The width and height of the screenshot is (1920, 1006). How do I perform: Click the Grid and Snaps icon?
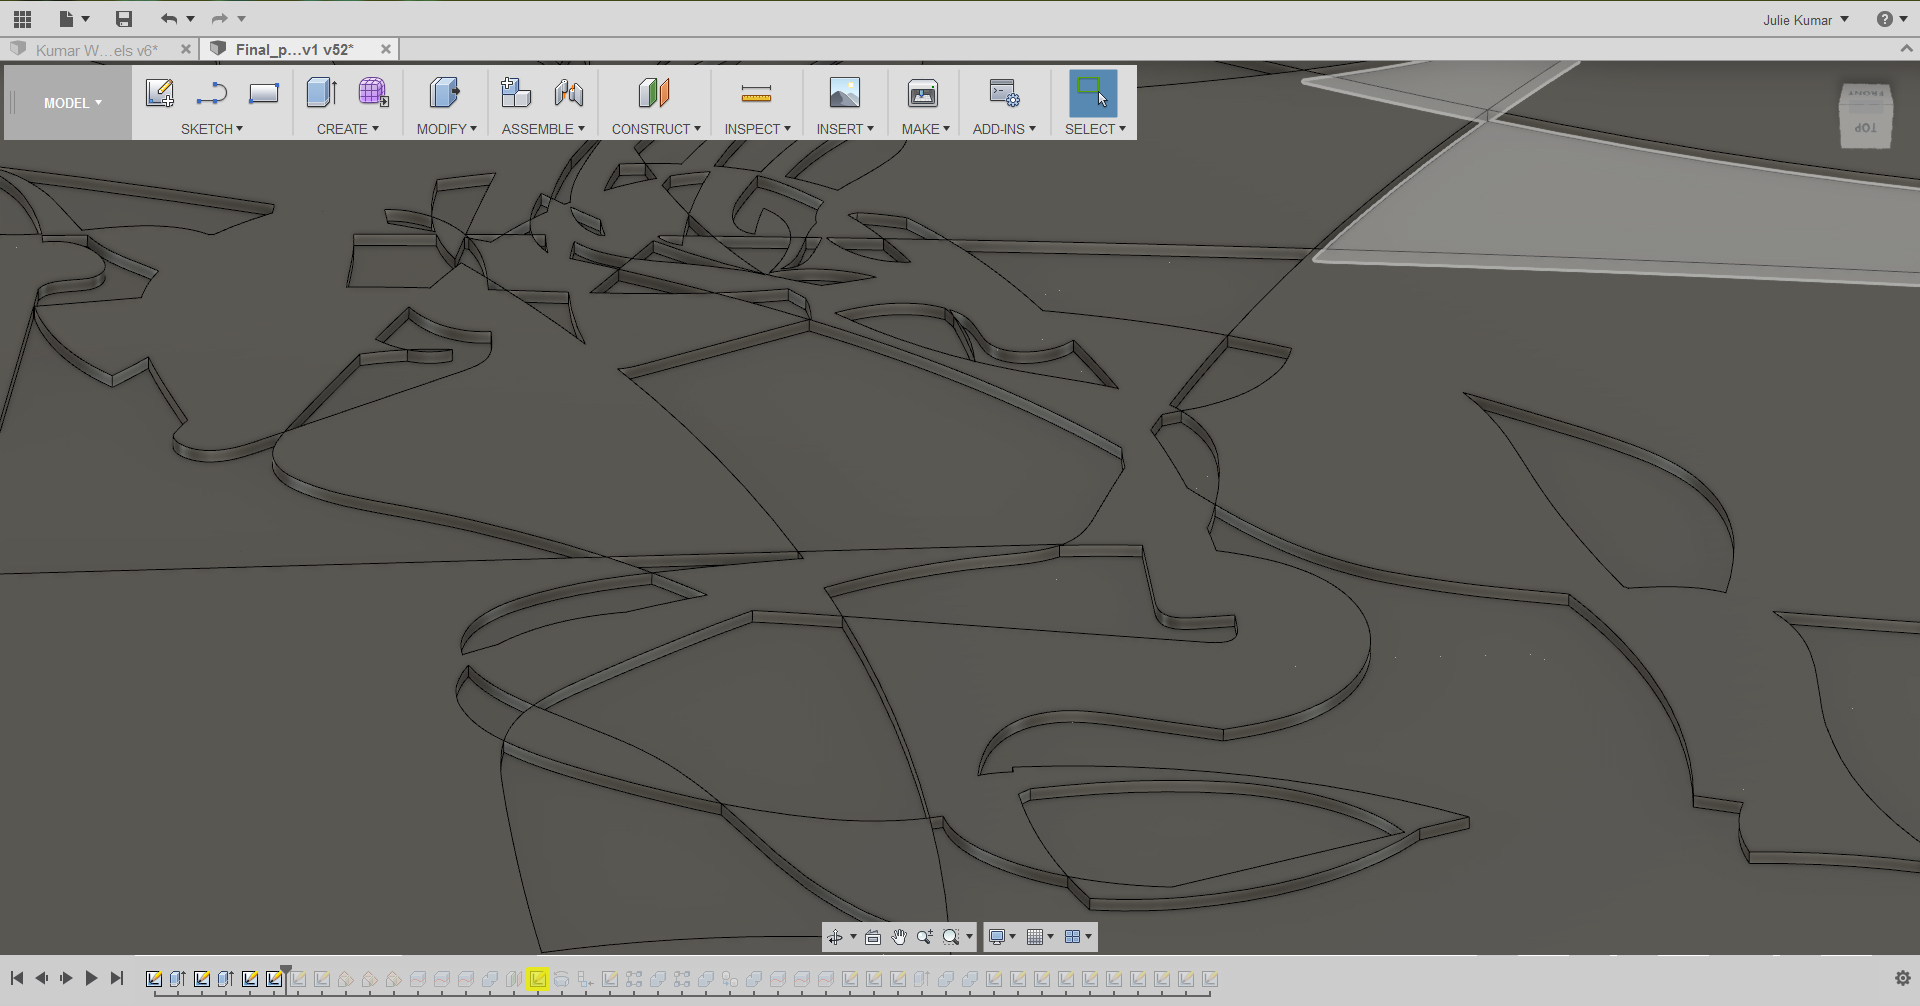(1035, 937)
